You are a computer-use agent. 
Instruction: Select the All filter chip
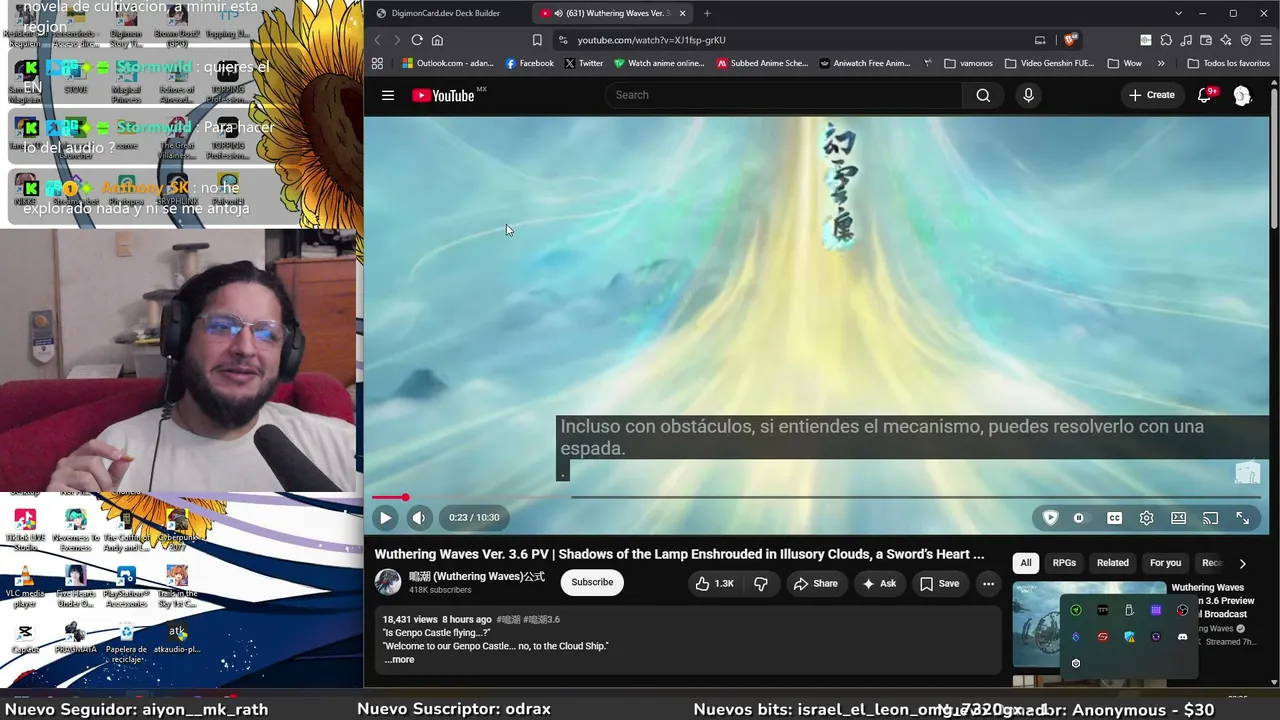click(1026, 563)
